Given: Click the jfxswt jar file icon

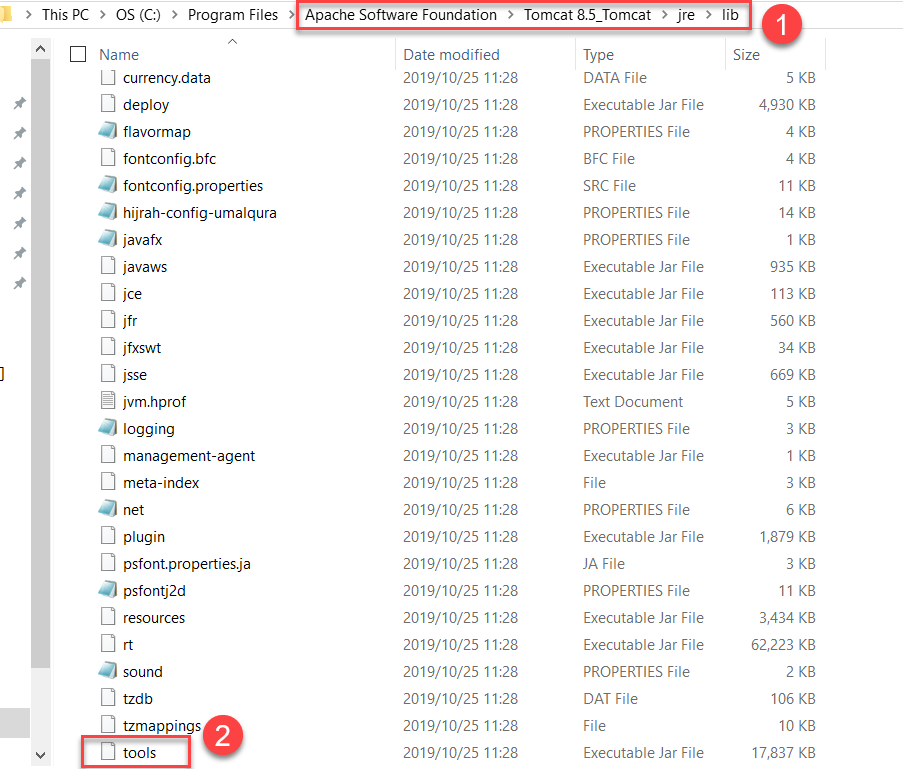Looking at the screenshot, I should pos(108,347).
